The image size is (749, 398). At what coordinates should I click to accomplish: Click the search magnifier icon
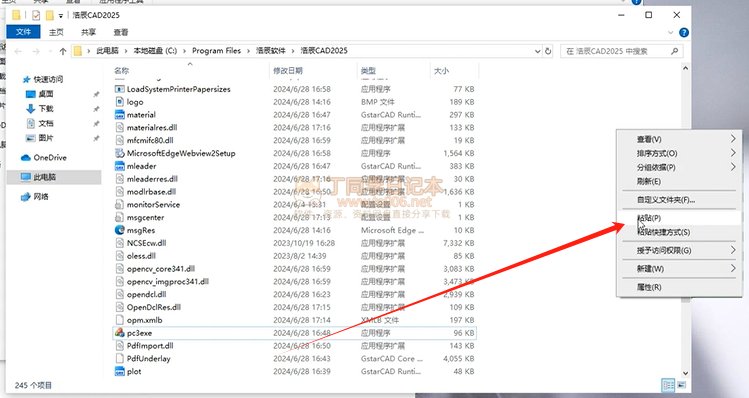tap(674, 51)
